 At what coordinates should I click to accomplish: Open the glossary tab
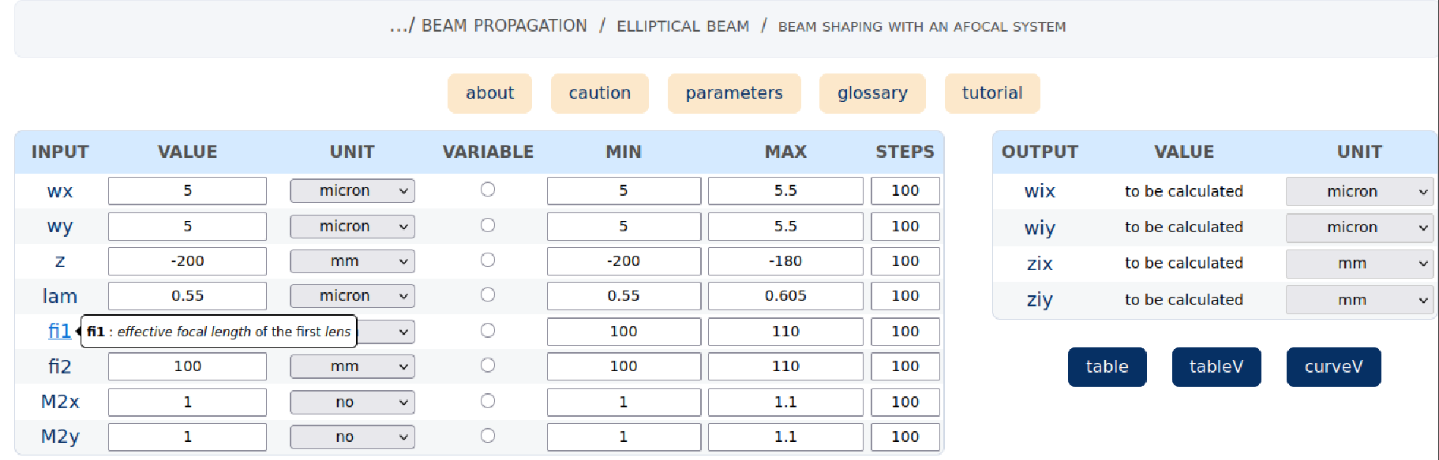872,93
